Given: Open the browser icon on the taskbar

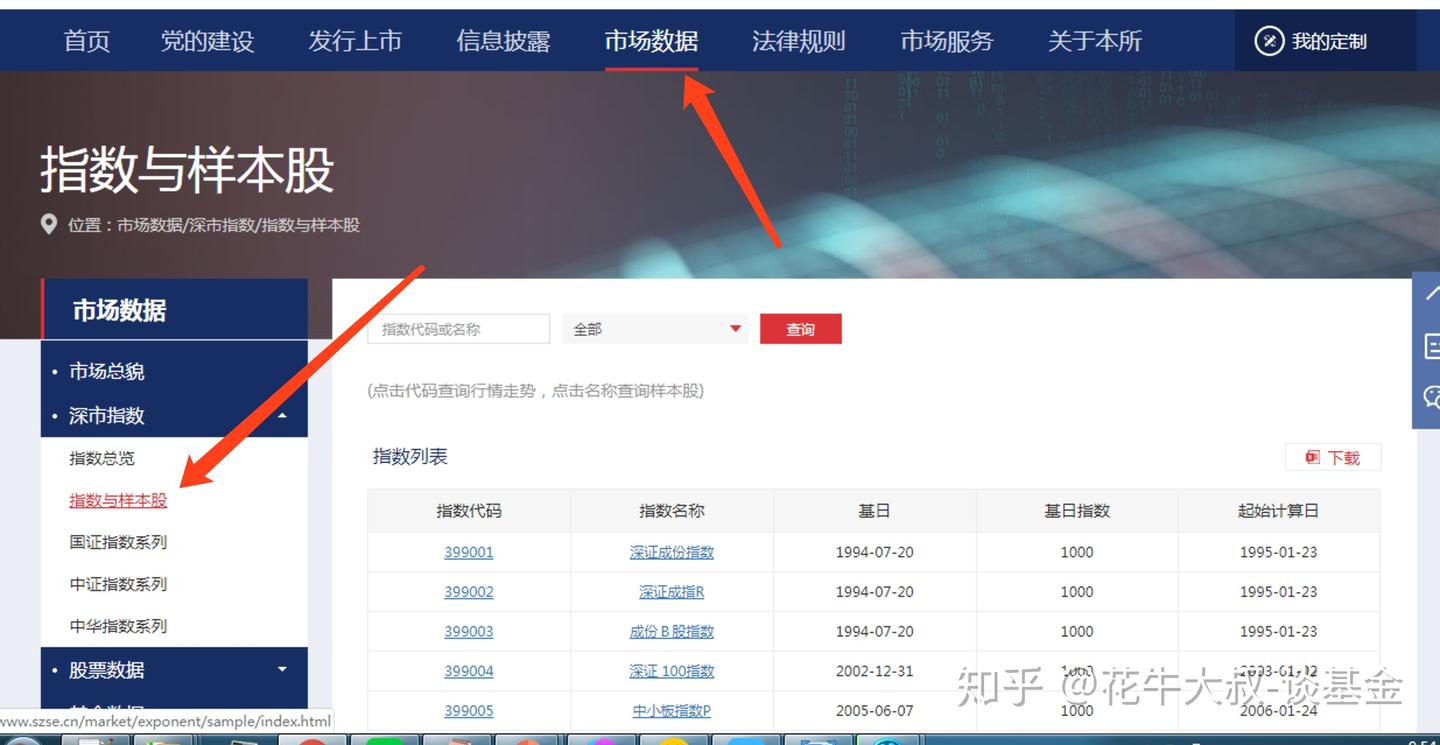Looking at the screenshot, I should coord(885,742).
